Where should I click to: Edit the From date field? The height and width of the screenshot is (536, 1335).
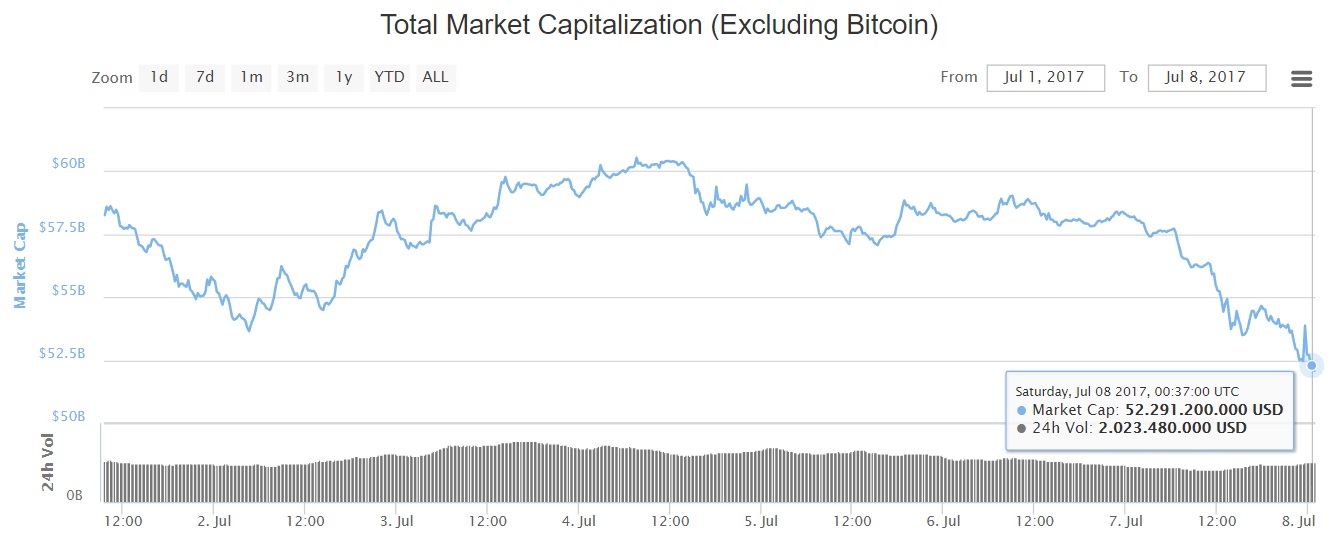click(x=1045, y=77)
